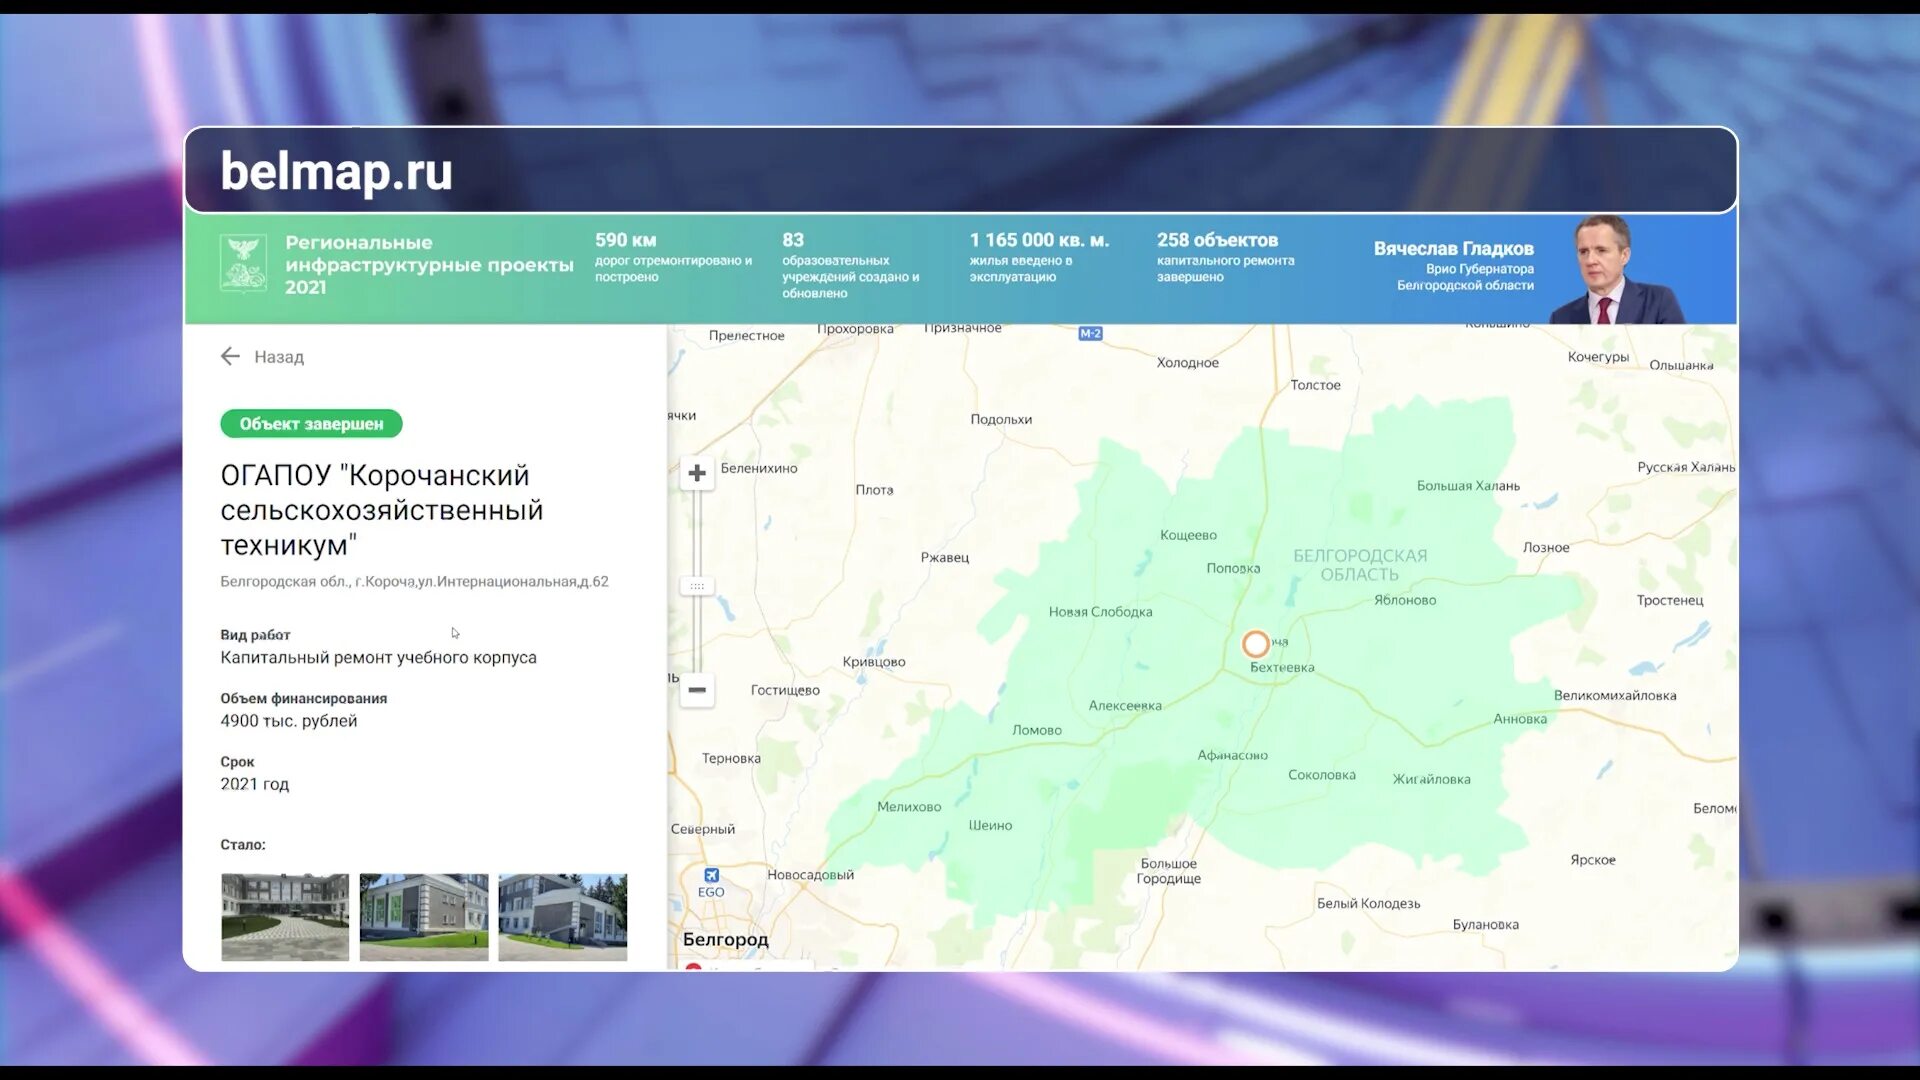Click the M-2 highway badge on map
Viewport: 1920px width, 1080px height.
pos(1090,334)
